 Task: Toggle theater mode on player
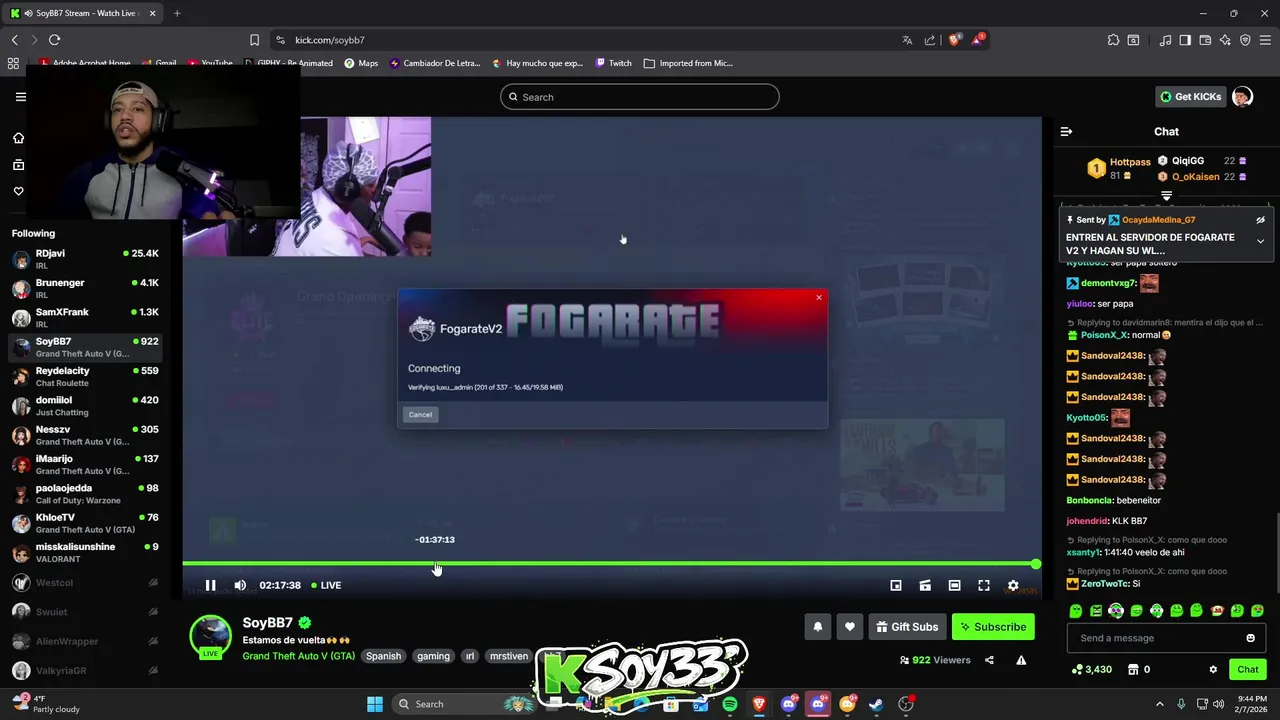(954, 585)
